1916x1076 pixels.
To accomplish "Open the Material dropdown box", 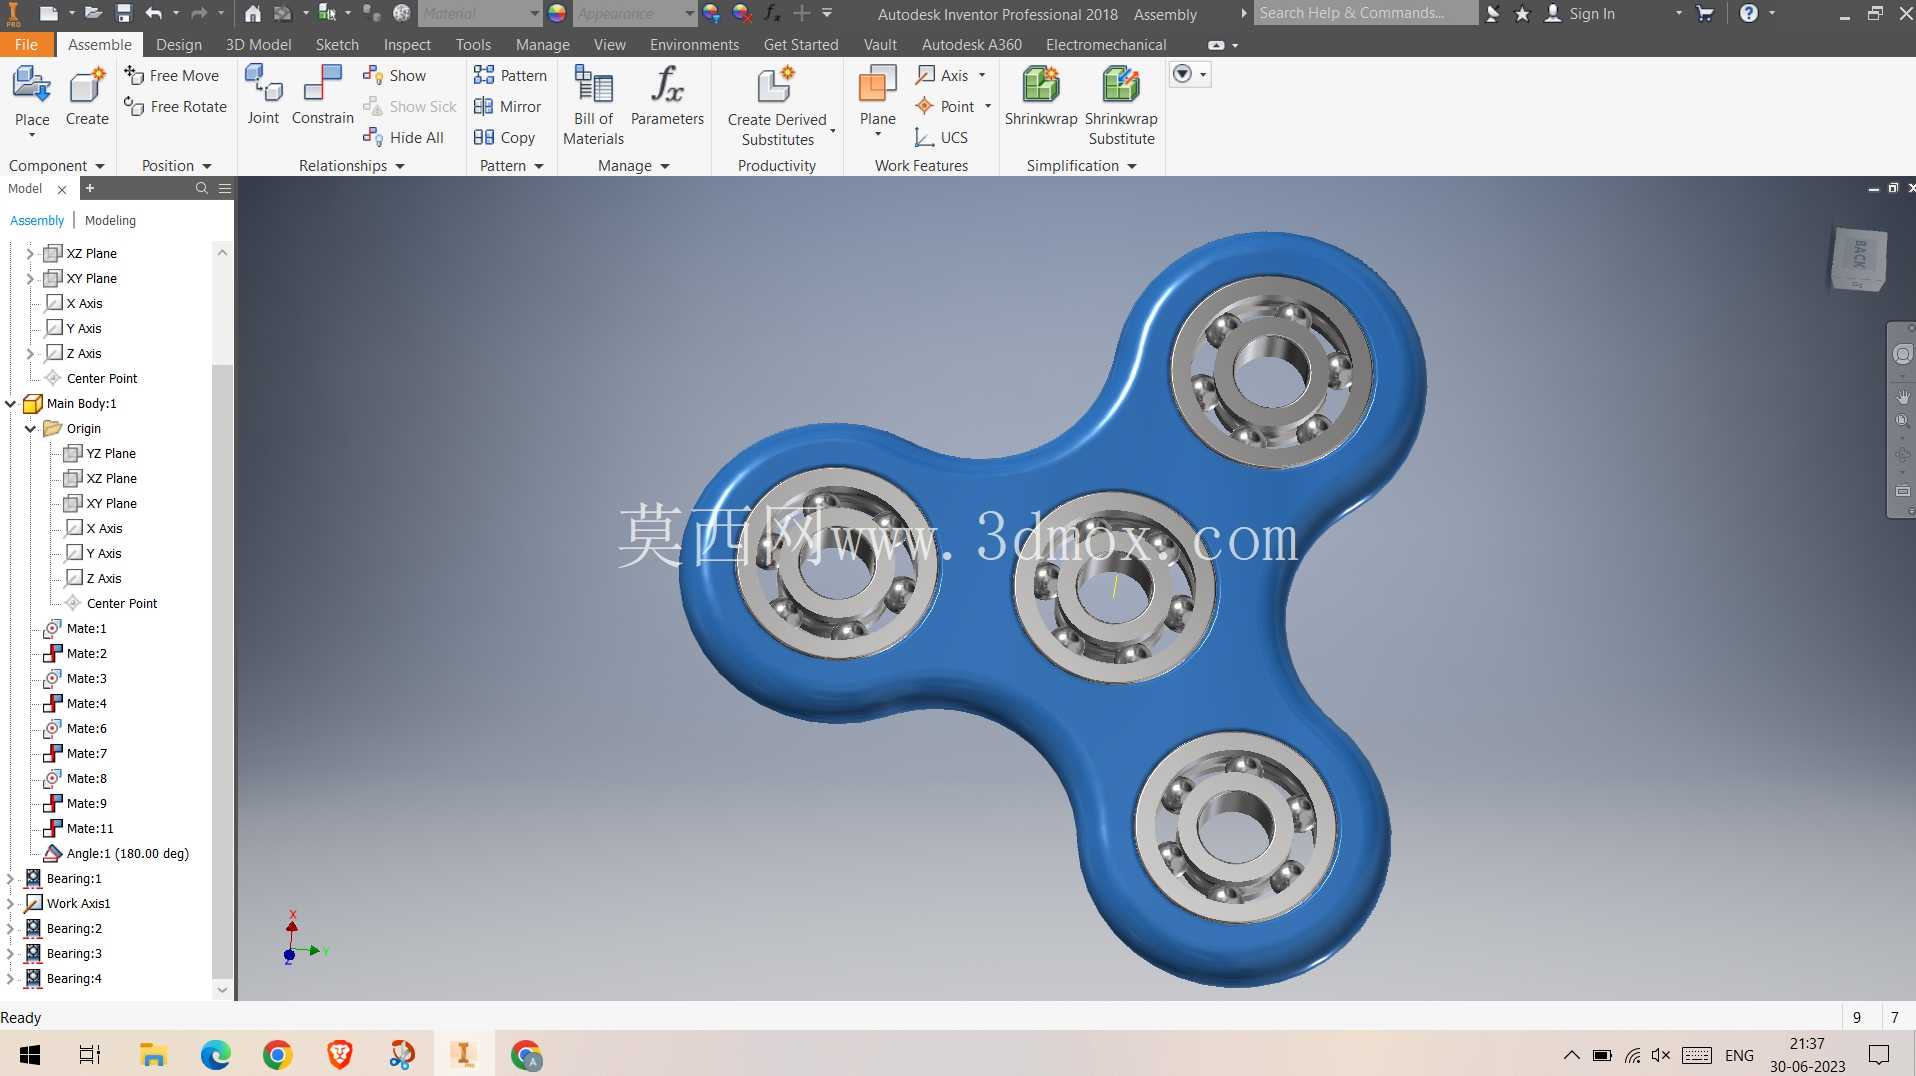I will pyautogui.click(x=479, y=13).
